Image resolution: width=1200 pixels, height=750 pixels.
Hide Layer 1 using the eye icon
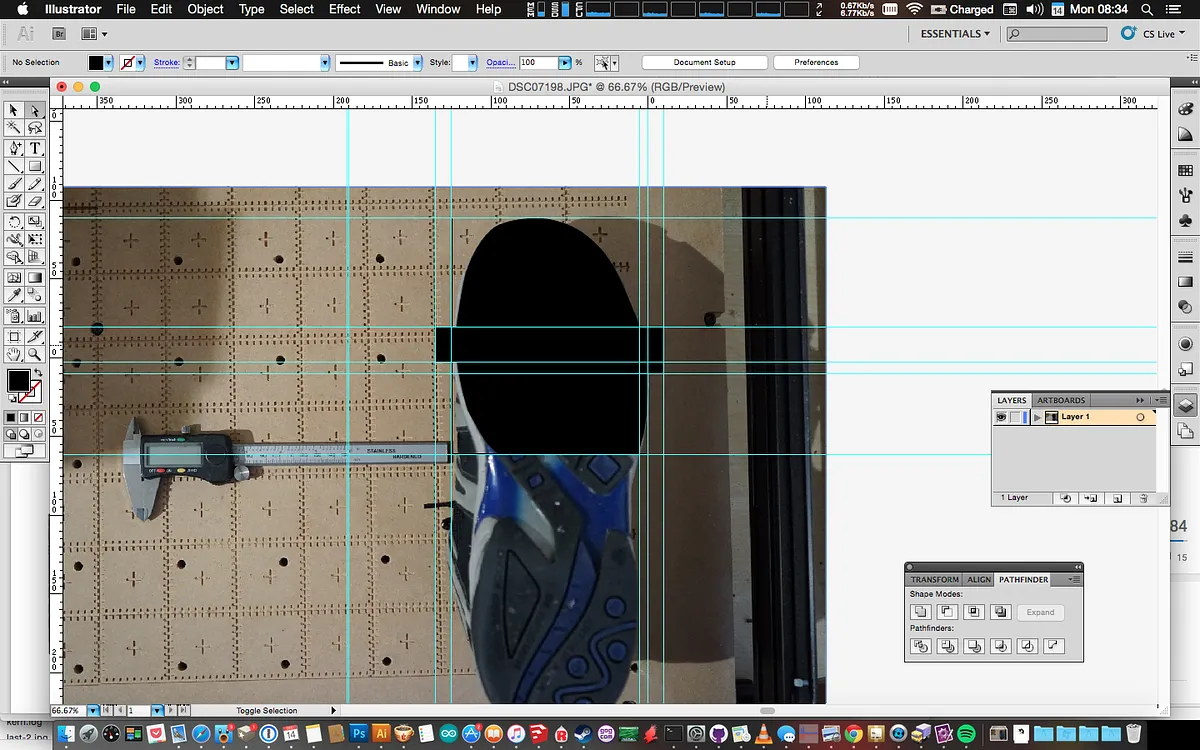click(x=1000, y=417)
